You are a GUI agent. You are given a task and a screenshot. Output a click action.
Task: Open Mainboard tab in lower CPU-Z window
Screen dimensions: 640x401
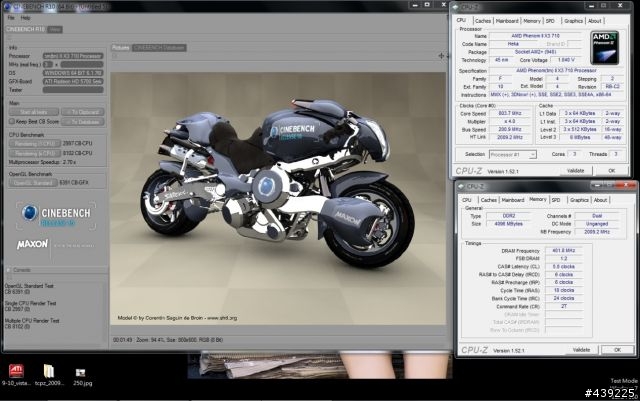click(x=513, y=200)
